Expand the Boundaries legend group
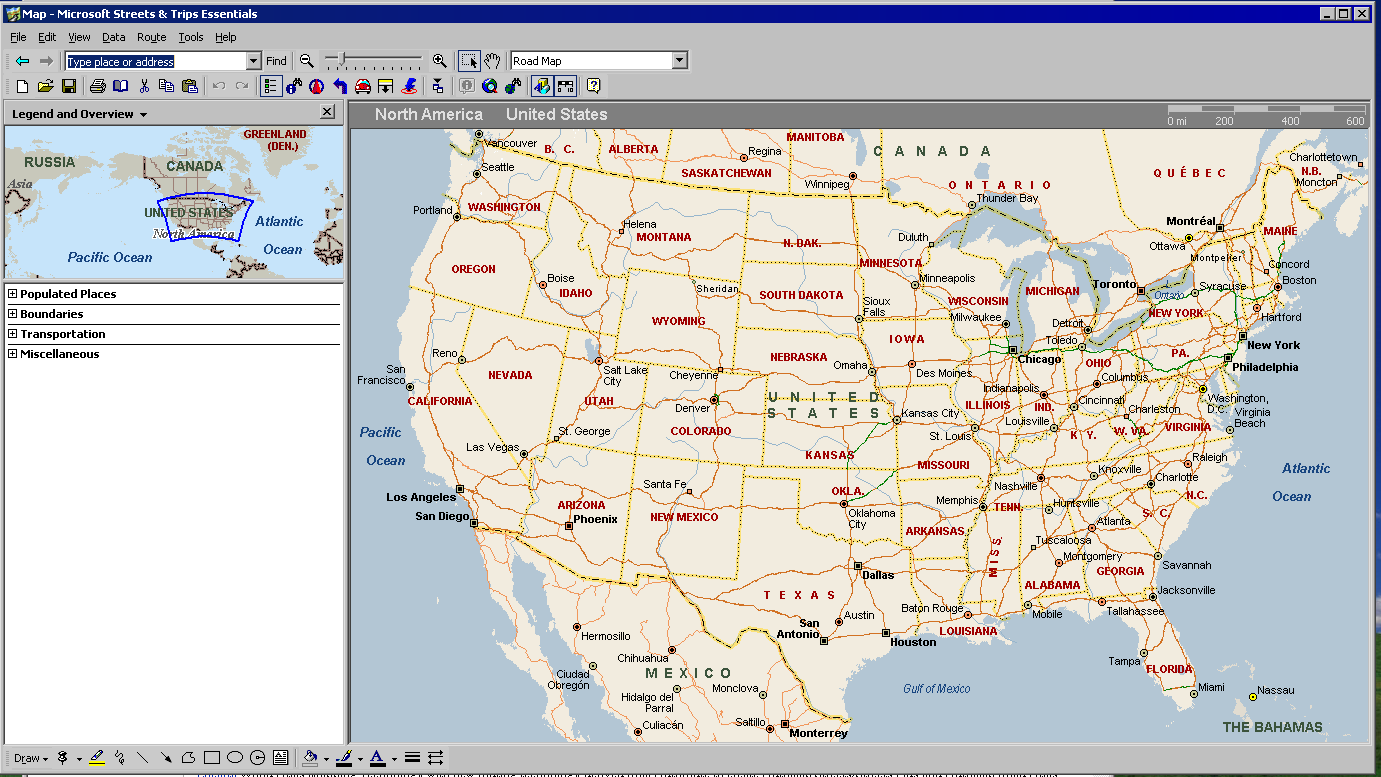Image resolution: width=1381 pixels, height=777 pixels. 13,314
